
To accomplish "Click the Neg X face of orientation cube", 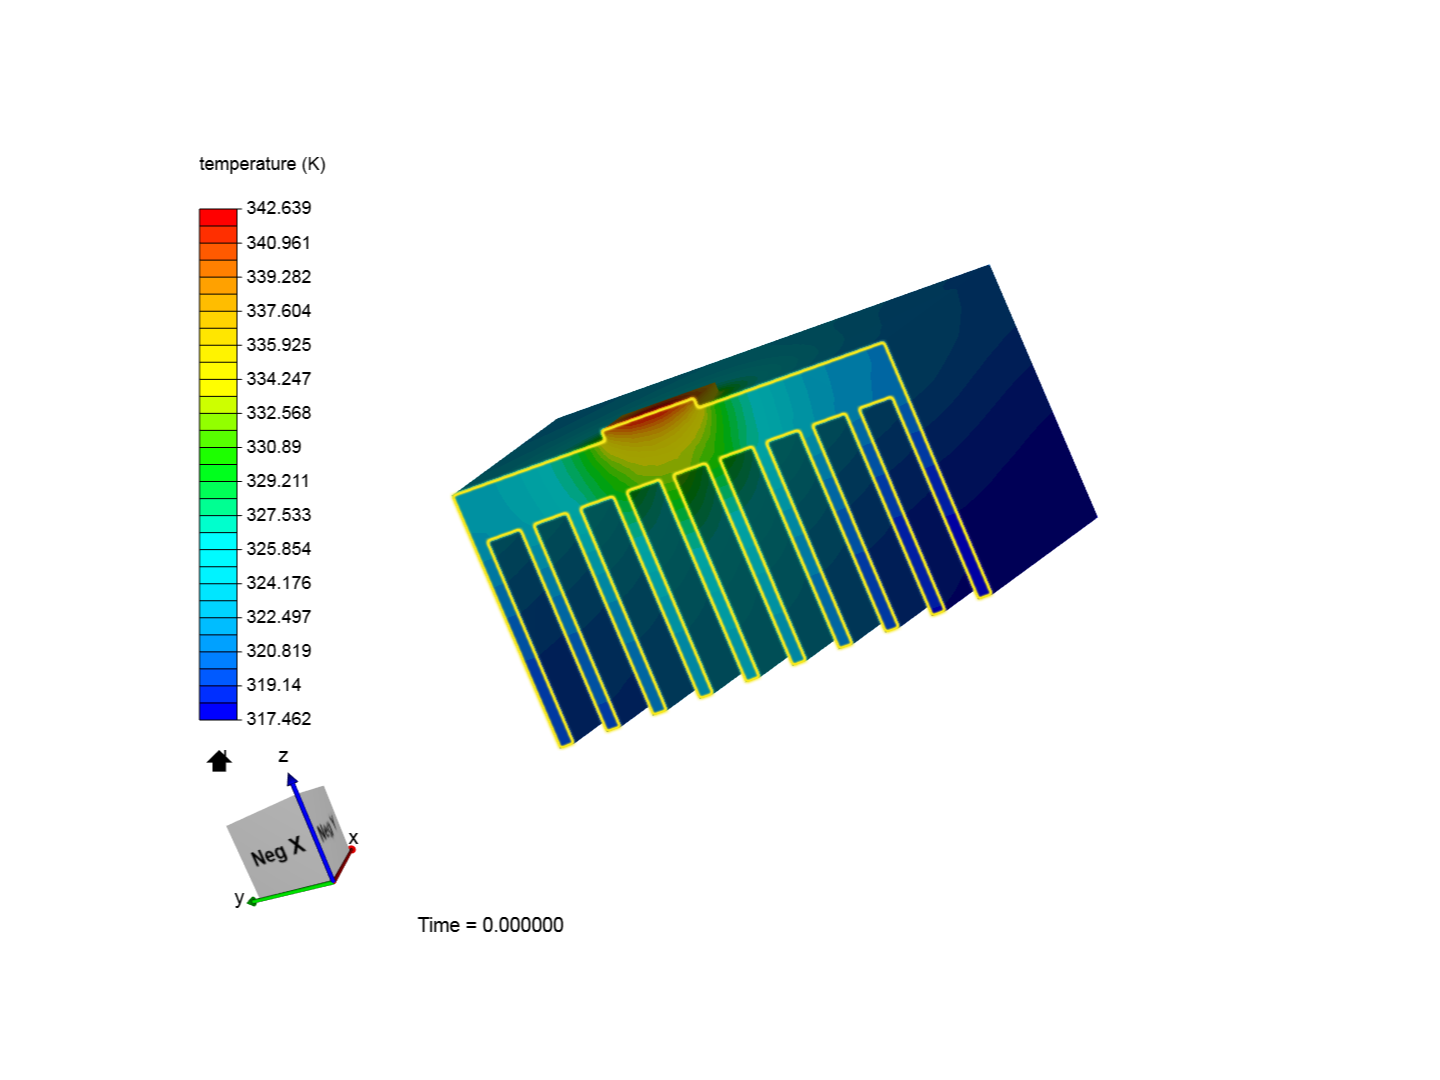I will point(277,850).
